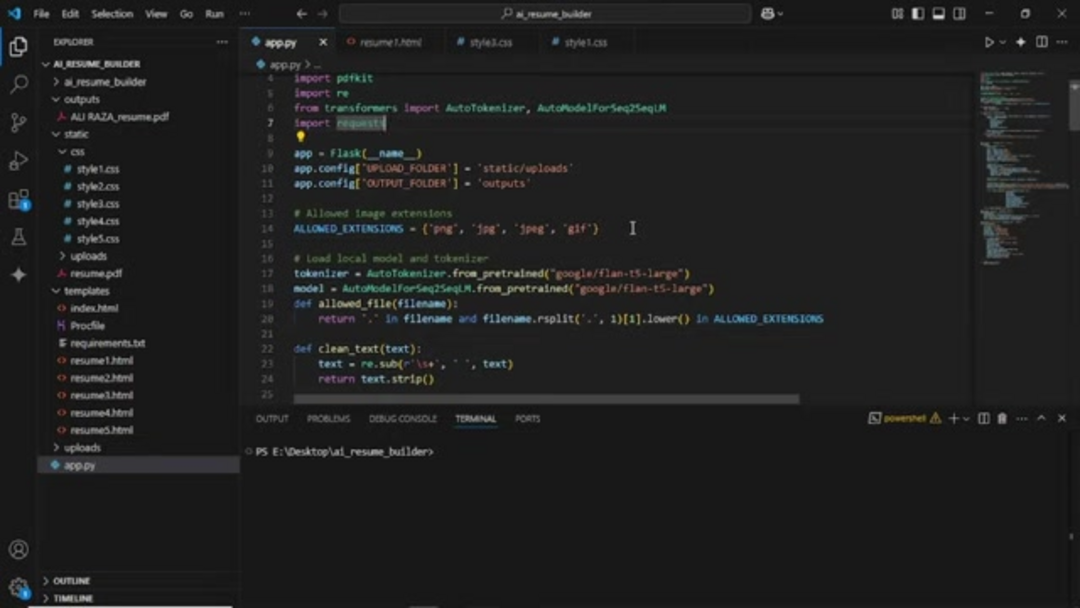Open Run and Debug view
Screen dimensions: 1080x608
click(x=18, y=161)
